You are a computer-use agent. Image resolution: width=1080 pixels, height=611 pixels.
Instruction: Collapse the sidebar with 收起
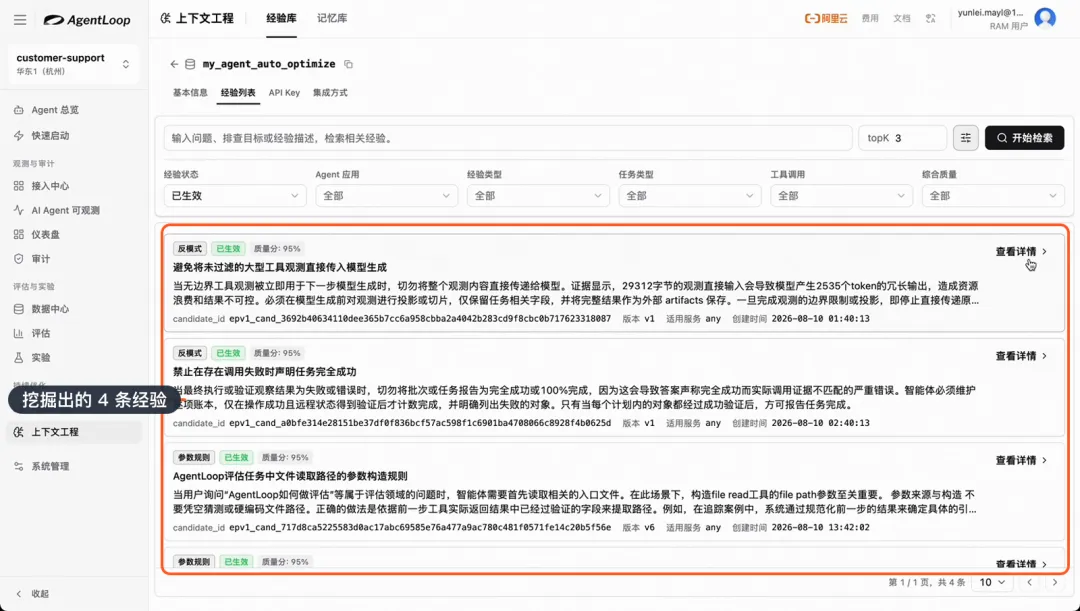click(x=33, y=594)
